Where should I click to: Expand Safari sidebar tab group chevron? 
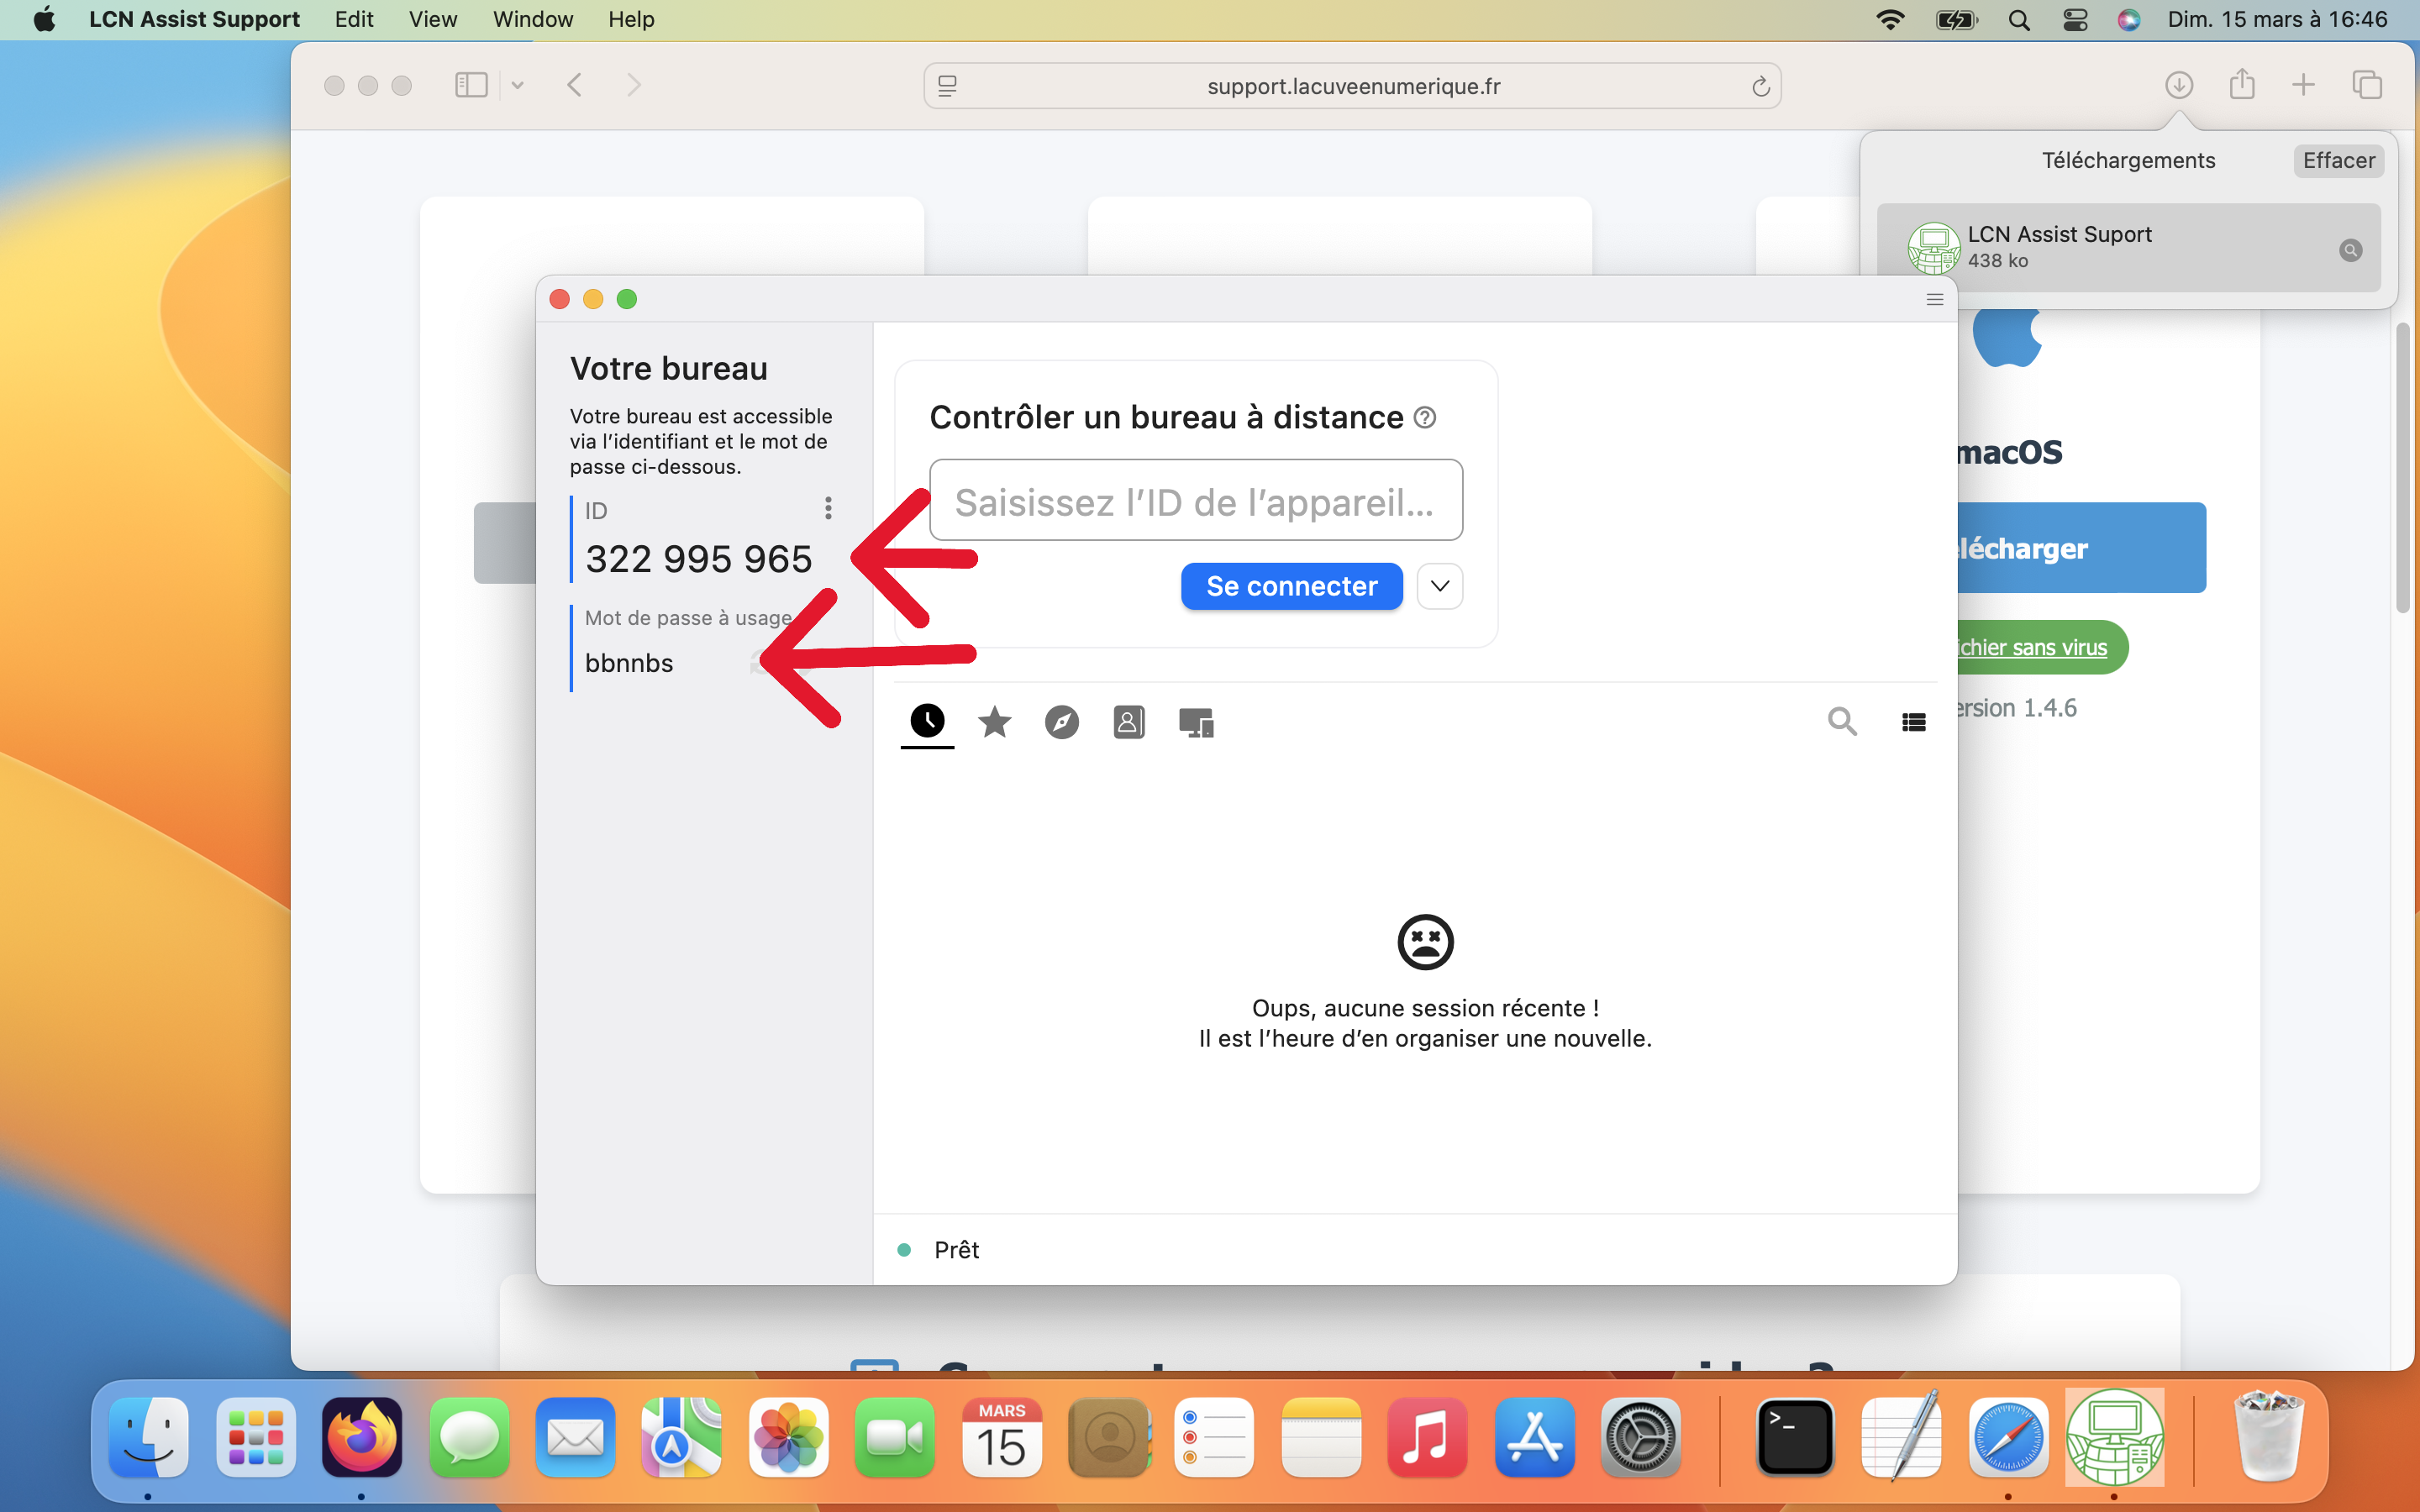click(x=517, y=86)
